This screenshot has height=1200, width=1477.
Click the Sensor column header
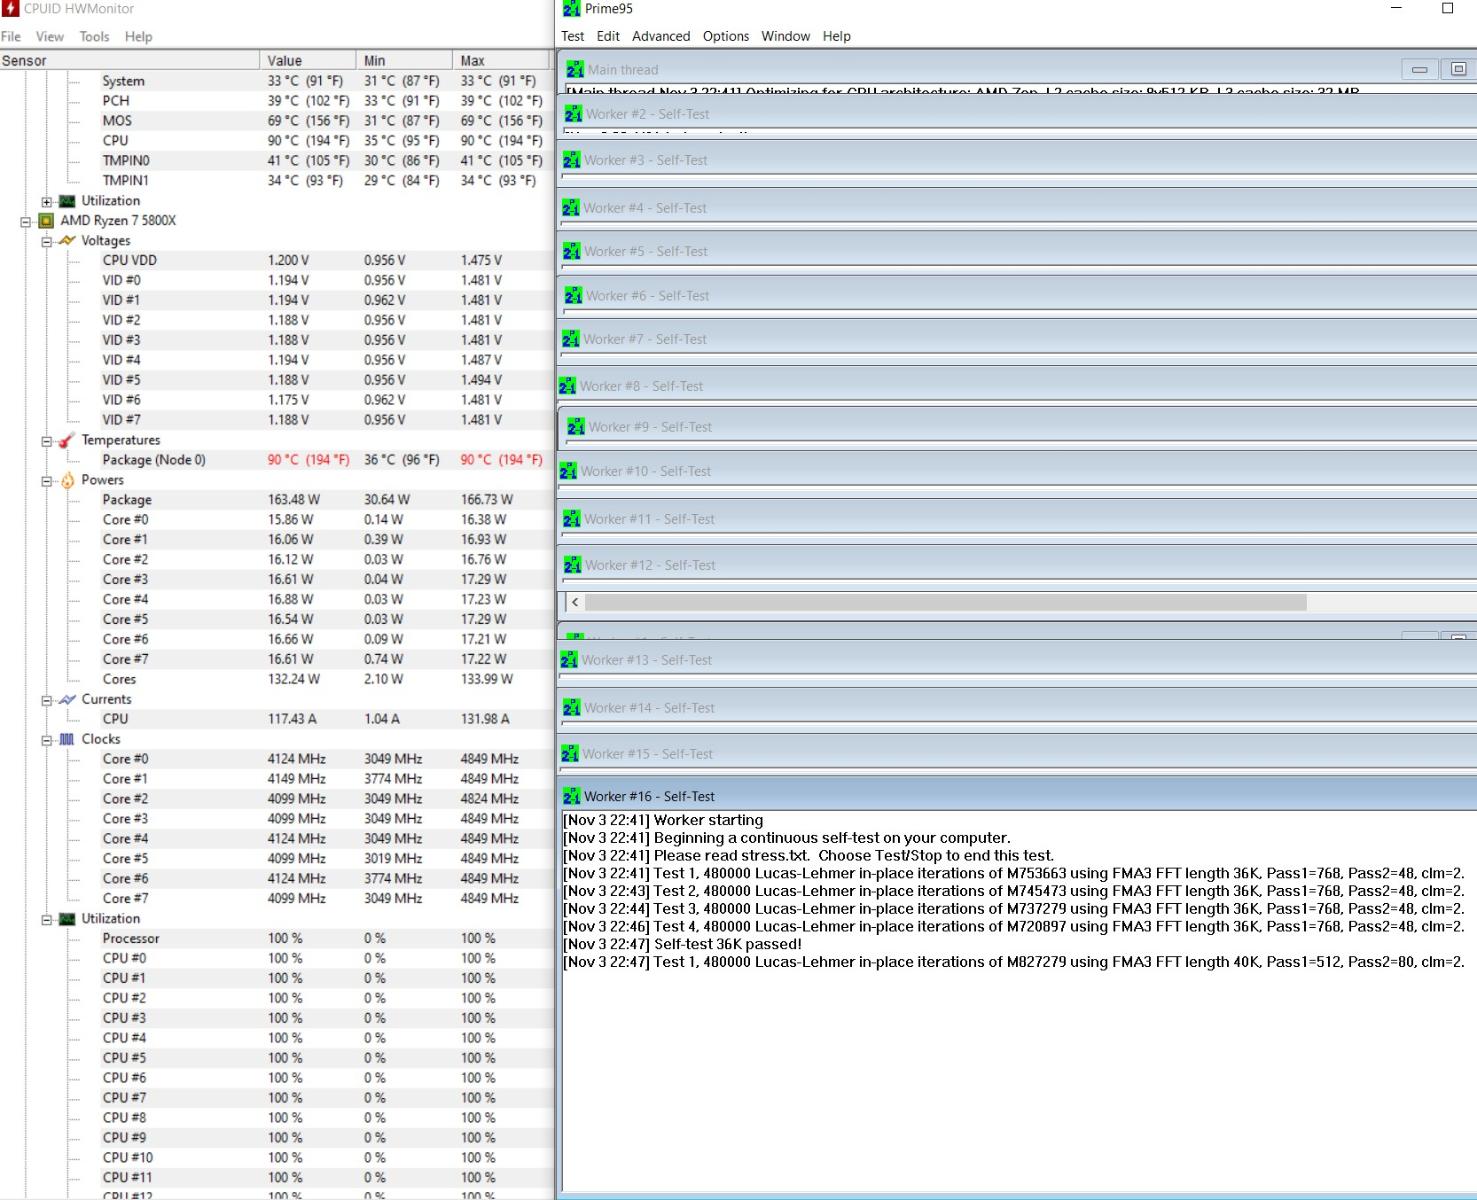[130, 60]
